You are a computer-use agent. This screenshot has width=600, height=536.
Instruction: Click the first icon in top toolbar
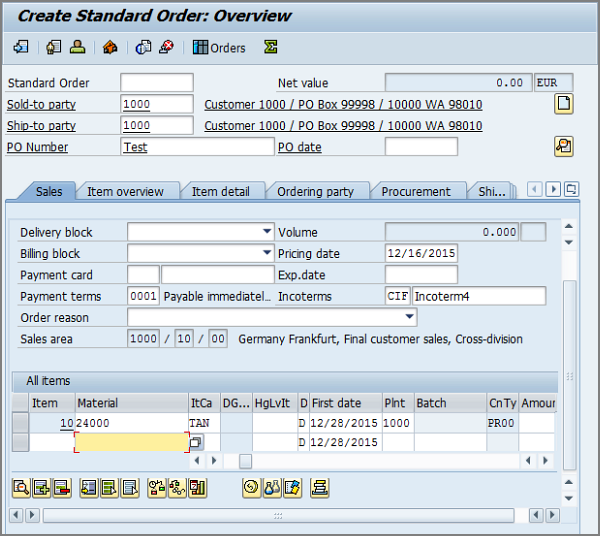[x=20, y=47]
